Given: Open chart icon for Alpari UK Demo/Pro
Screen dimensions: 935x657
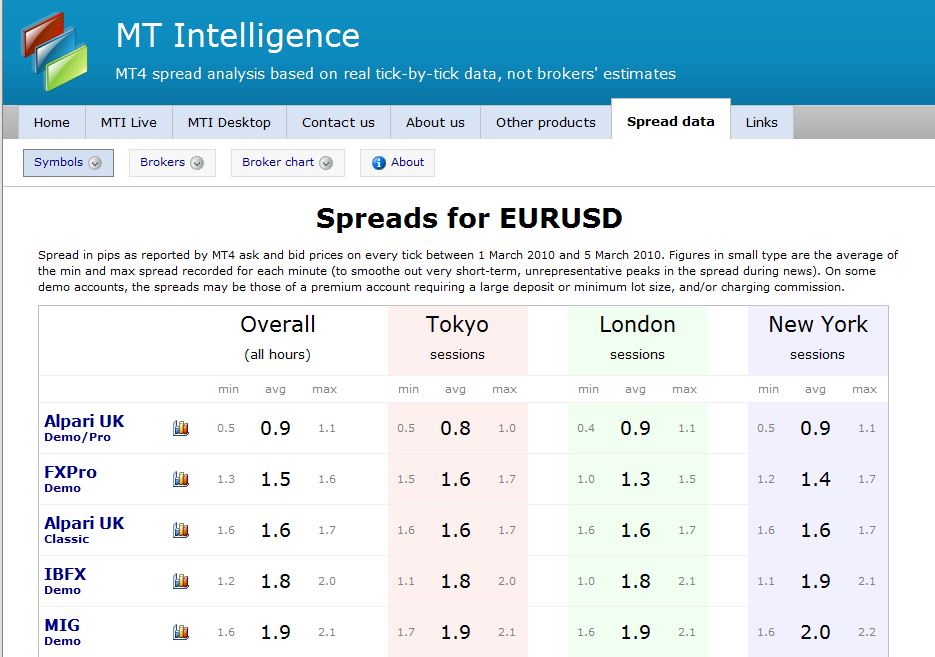Looking at the screenshot, I should point(181,428).
